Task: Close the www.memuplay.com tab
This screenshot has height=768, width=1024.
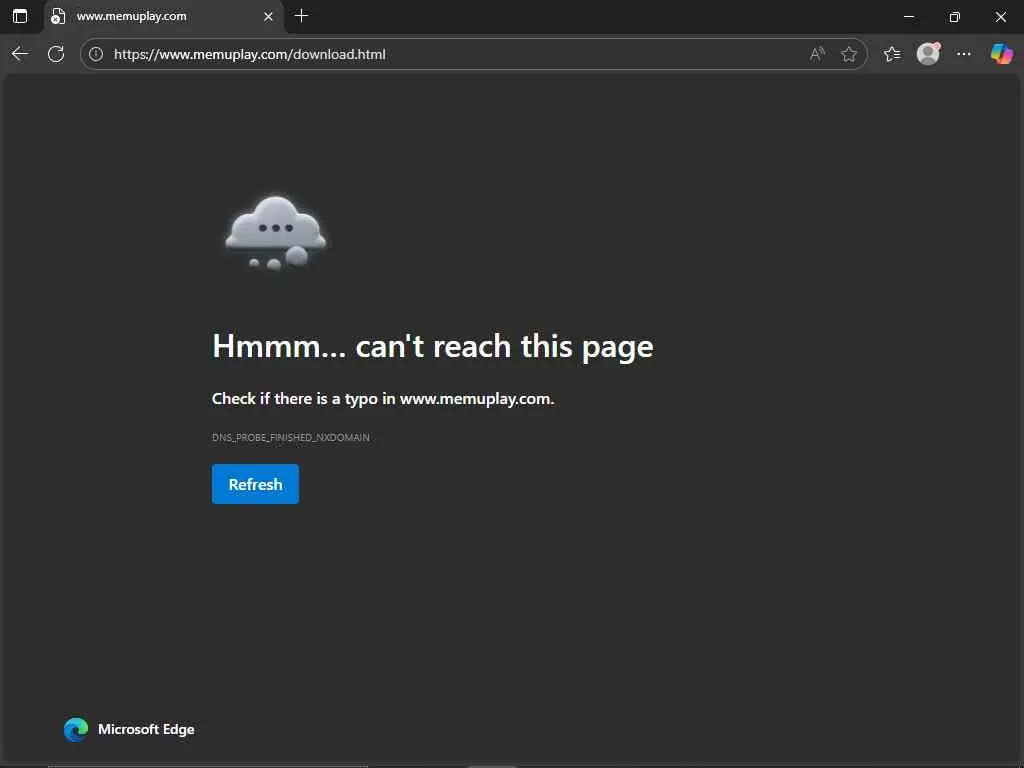Action: tap(268, 16)
